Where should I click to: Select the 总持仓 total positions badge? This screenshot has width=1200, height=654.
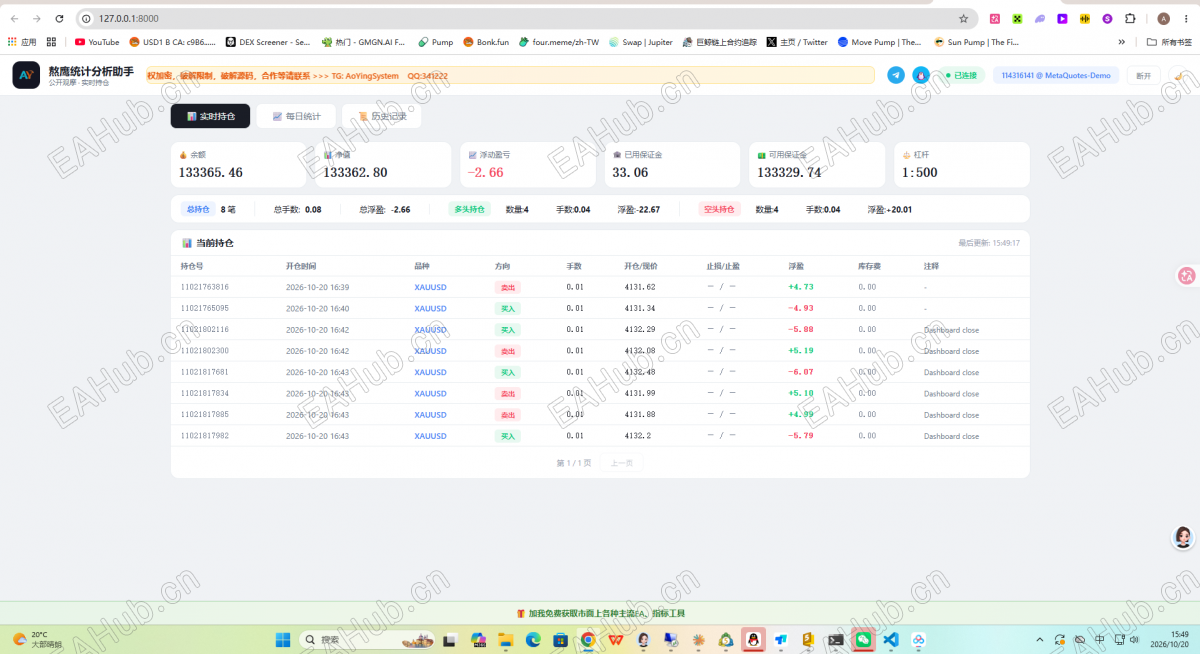tap(198, 209)
